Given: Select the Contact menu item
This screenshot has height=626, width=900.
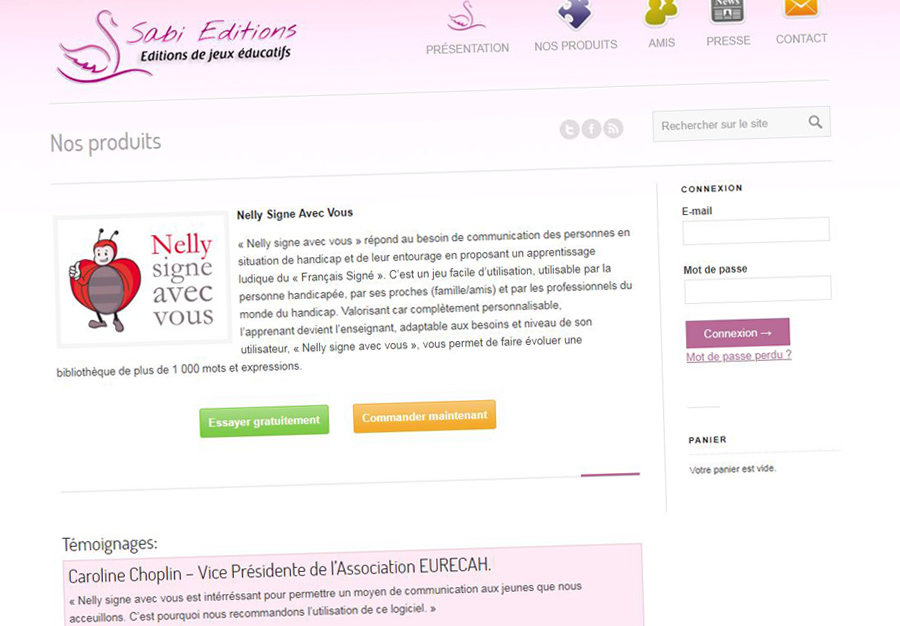Looking at the screenshot, I should tap(801, 39).
